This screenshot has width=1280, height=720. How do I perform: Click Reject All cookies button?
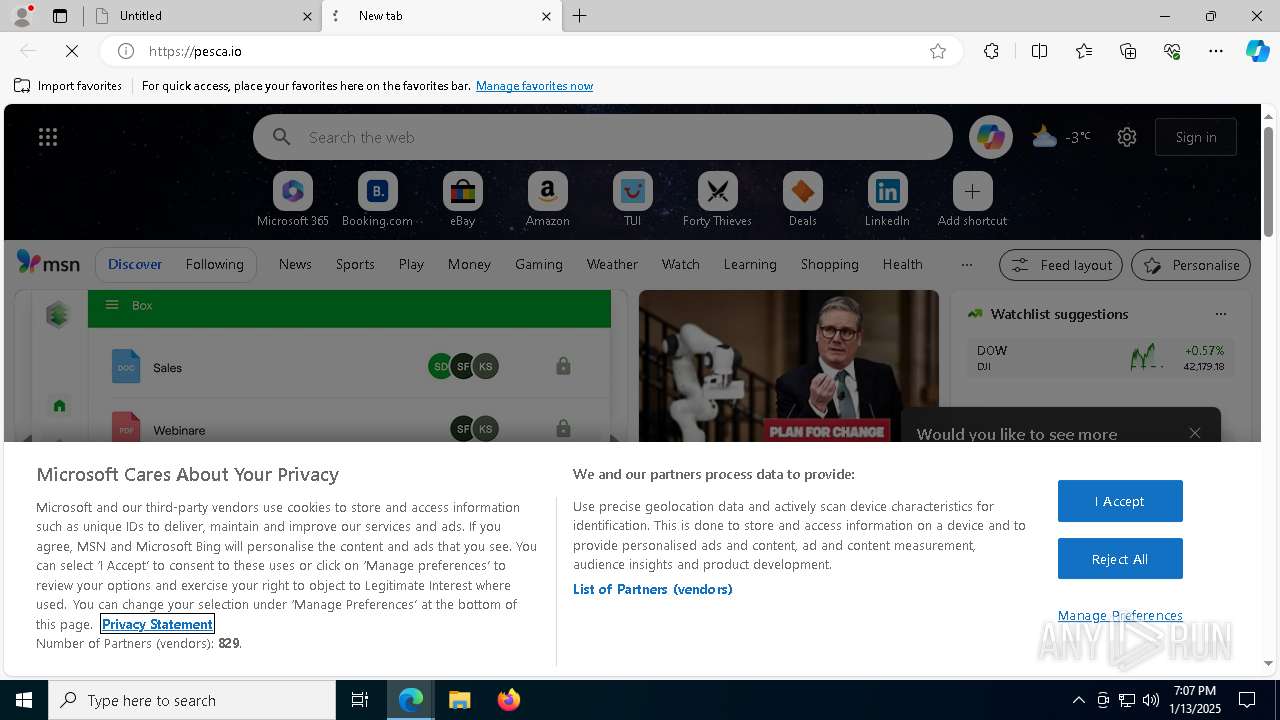[x=1120, y=559]
